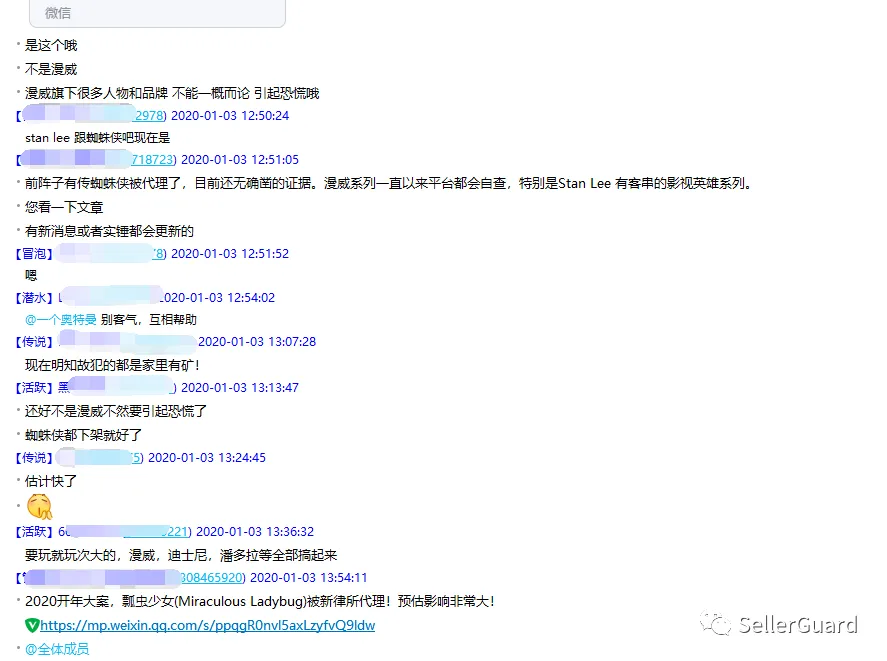Select message '要玩就玩次大的,漫威,迪士尼,潘多拉等全部搞起来'
Image resolution: width=887 pixels, height=661 pixels.
pos(181,555)
